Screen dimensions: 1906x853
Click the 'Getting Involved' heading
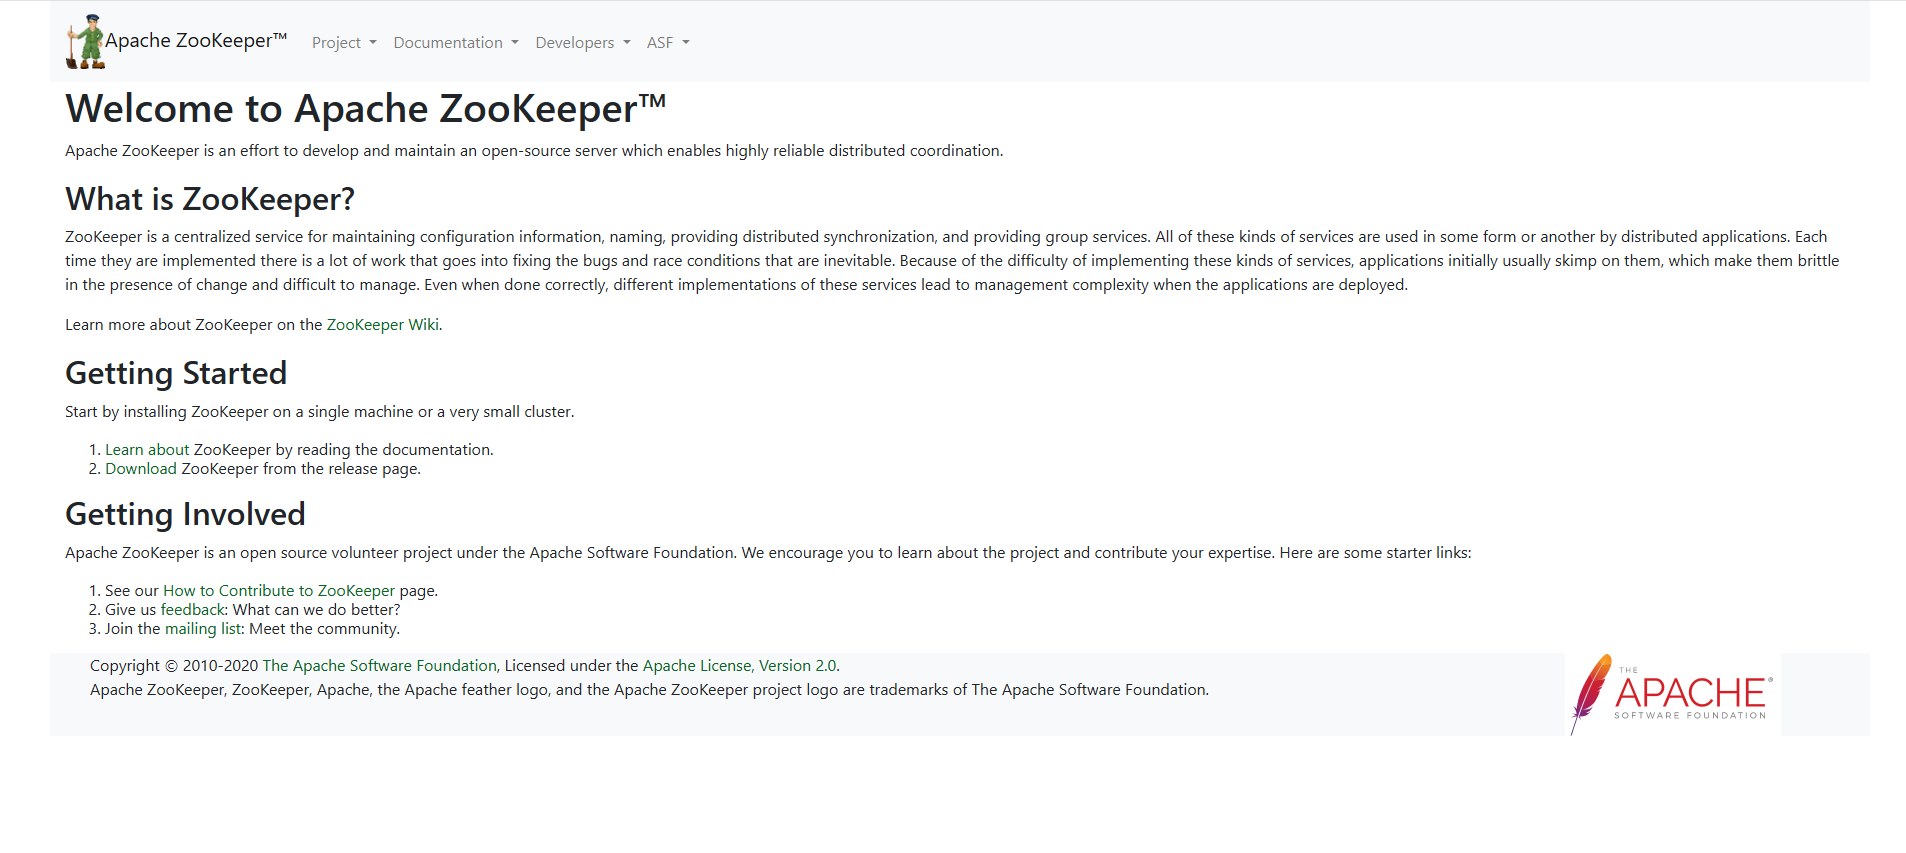tap(185, 514)
